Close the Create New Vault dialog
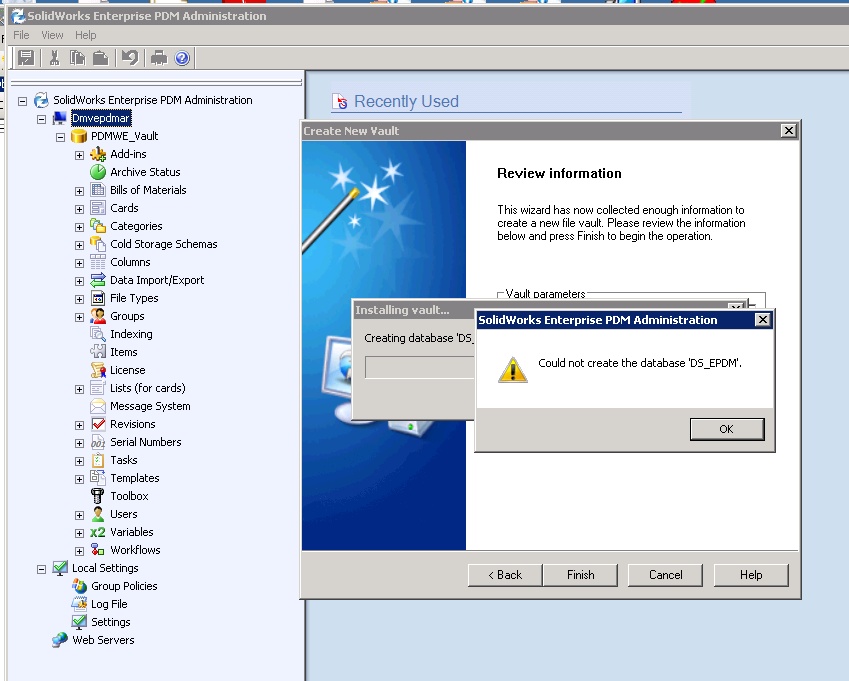849x681 pixels. click(789, 130)
